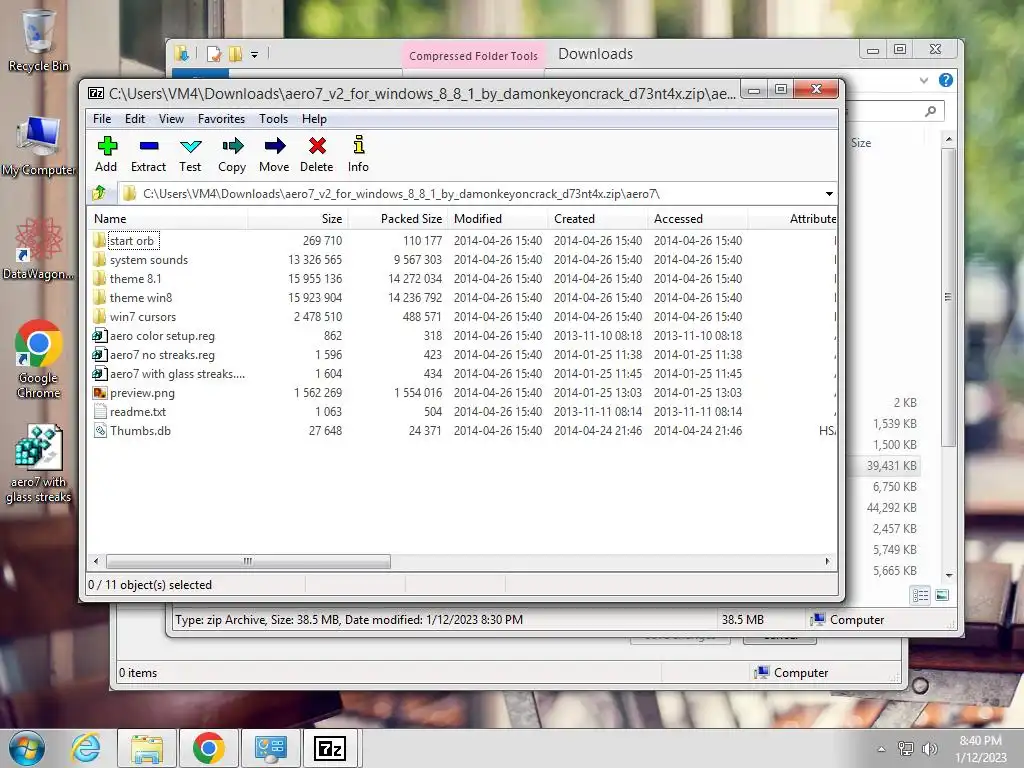
Task: Click the Move toolbar icon
Action: point(274,146)
